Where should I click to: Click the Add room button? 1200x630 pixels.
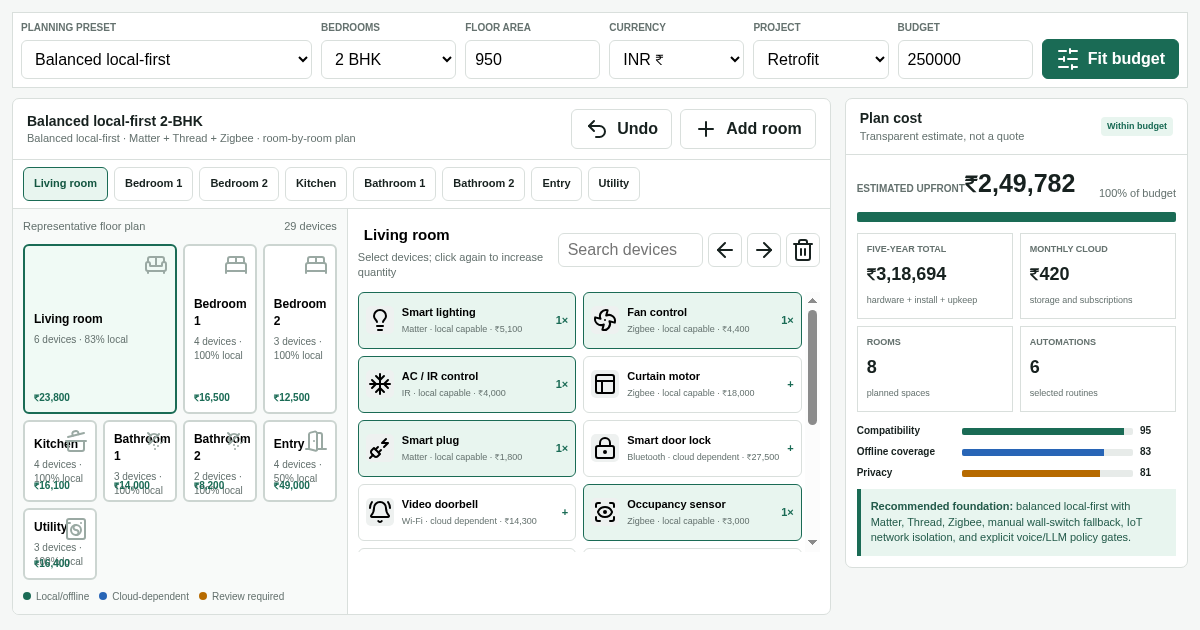tap(748, 129)
